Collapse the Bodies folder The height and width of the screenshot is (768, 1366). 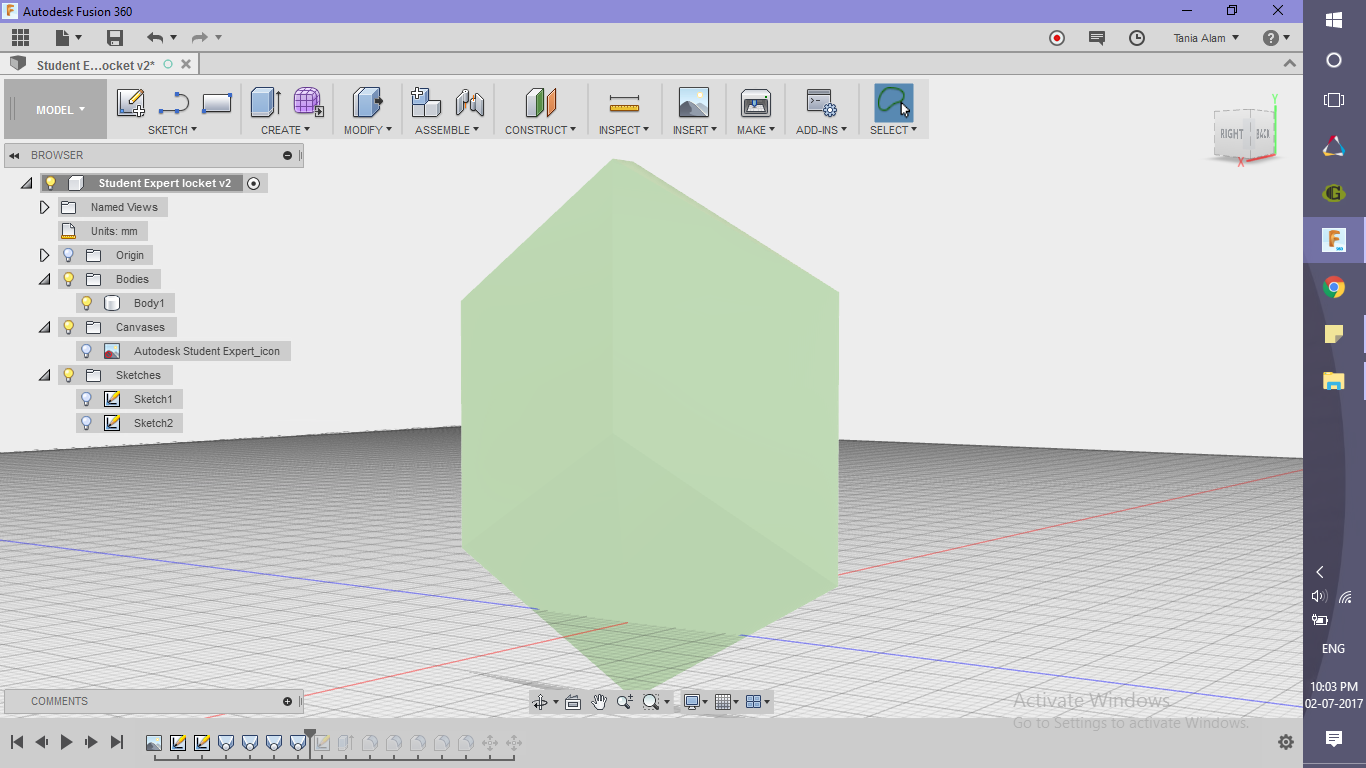[44, 280]
